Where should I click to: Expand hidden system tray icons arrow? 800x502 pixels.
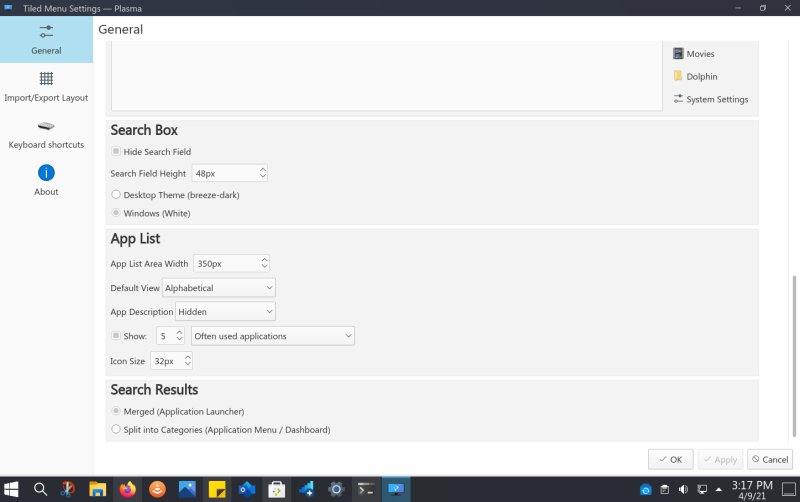718,490
